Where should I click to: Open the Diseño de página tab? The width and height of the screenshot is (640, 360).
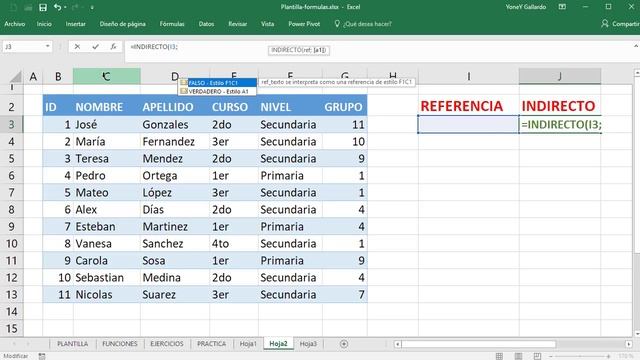point(122,24)
